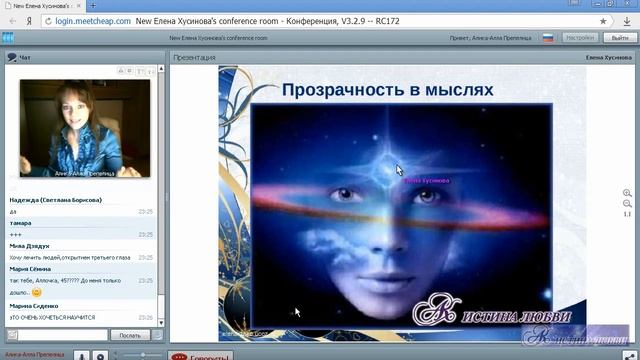Click the smiley emoji in Мария's message
Image resolution: width=640 pixels, height=360 pixels.
(36, 292)
